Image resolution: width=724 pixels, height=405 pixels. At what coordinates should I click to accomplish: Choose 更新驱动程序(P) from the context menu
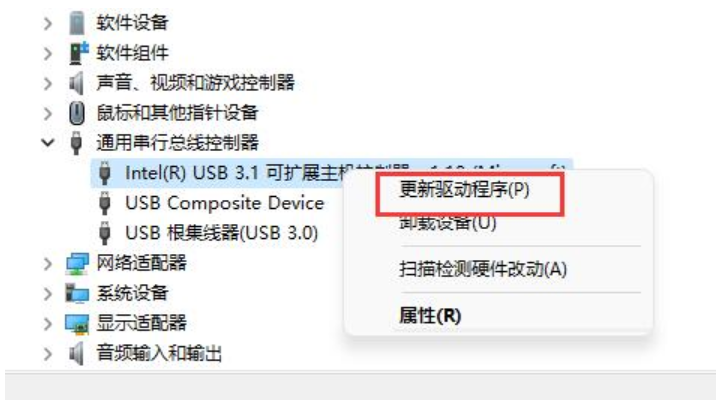(464, 189)
